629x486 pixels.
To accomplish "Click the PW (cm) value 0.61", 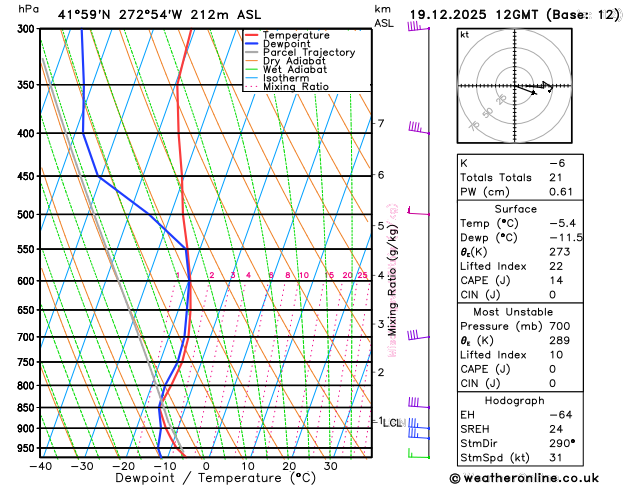I will click(x=561, y=192).
